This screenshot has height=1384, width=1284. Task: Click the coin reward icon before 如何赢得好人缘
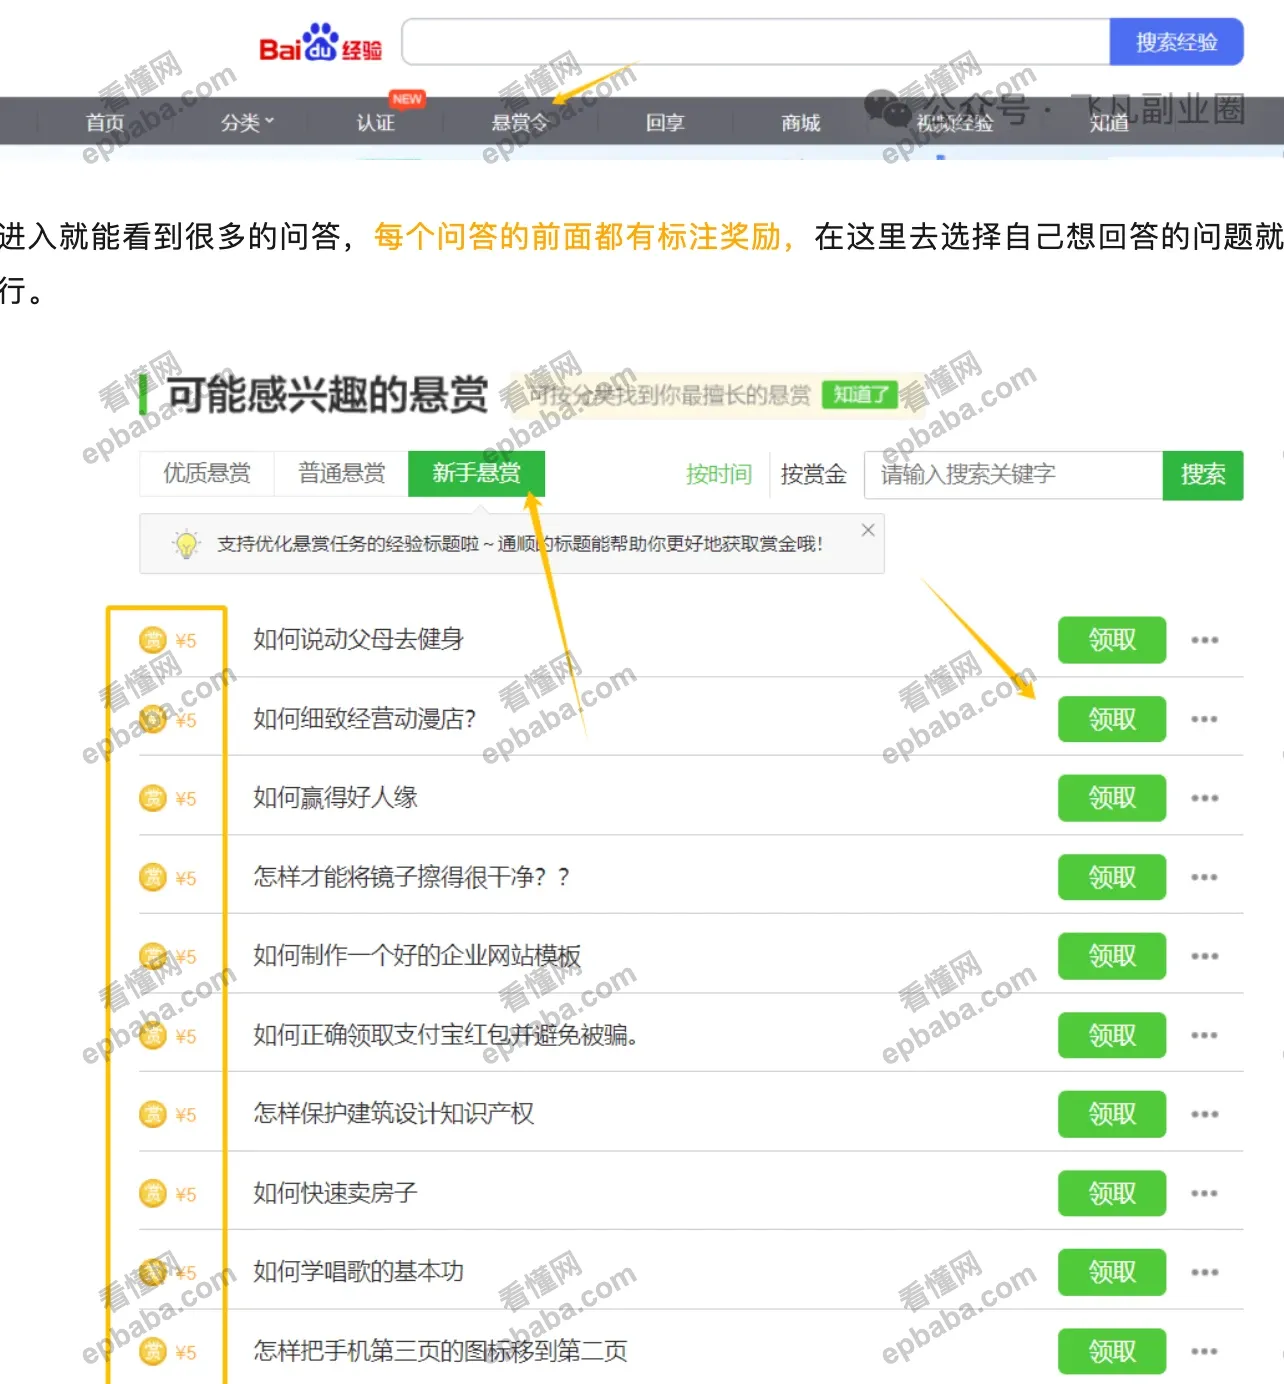pyautogui.click(x=153, y=798)
